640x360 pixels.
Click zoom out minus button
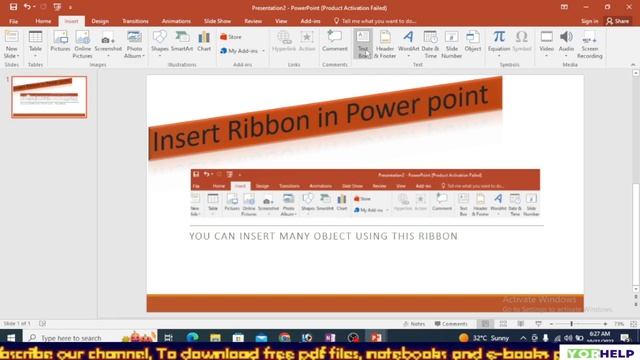click(x=551, y=324)
